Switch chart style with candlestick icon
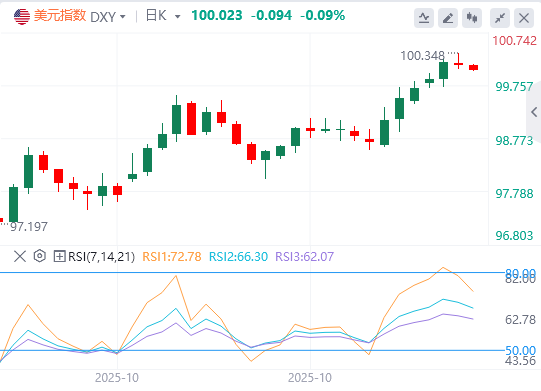Image resolution: width=541 pixels, height=391 pixels. click(x=472, y=18)
